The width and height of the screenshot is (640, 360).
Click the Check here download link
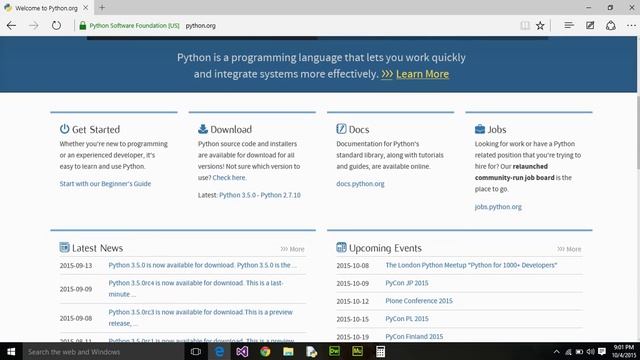229,178
